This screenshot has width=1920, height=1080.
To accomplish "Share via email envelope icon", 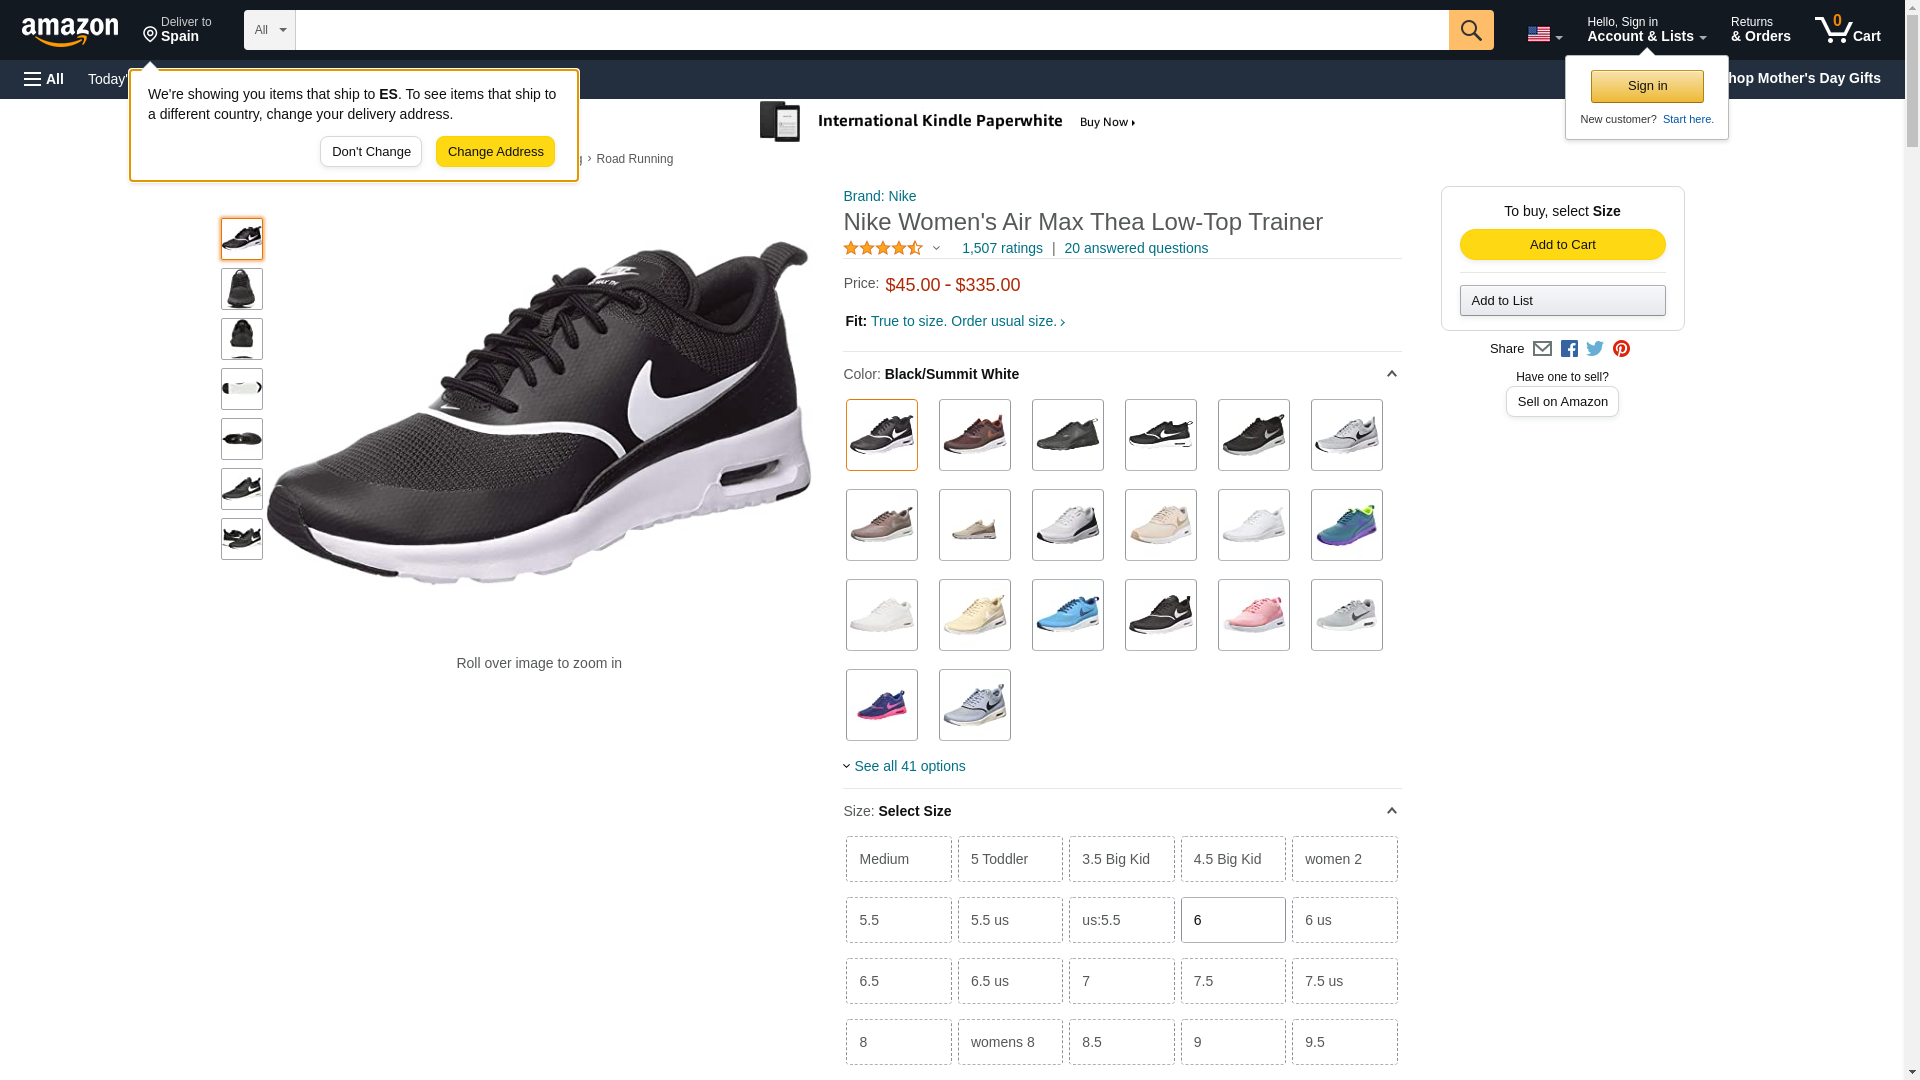I will tap(1542, 349).
